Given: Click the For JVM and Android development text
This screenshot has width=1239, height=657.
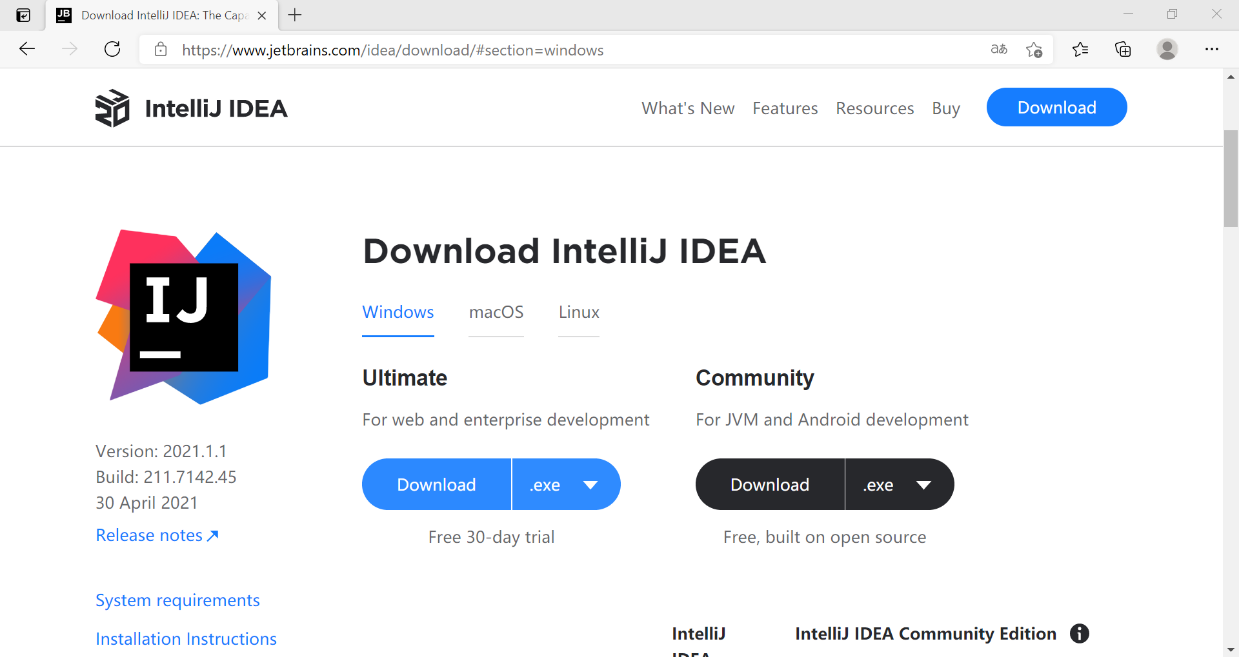Looking at the screenshot, I should 832,420.
